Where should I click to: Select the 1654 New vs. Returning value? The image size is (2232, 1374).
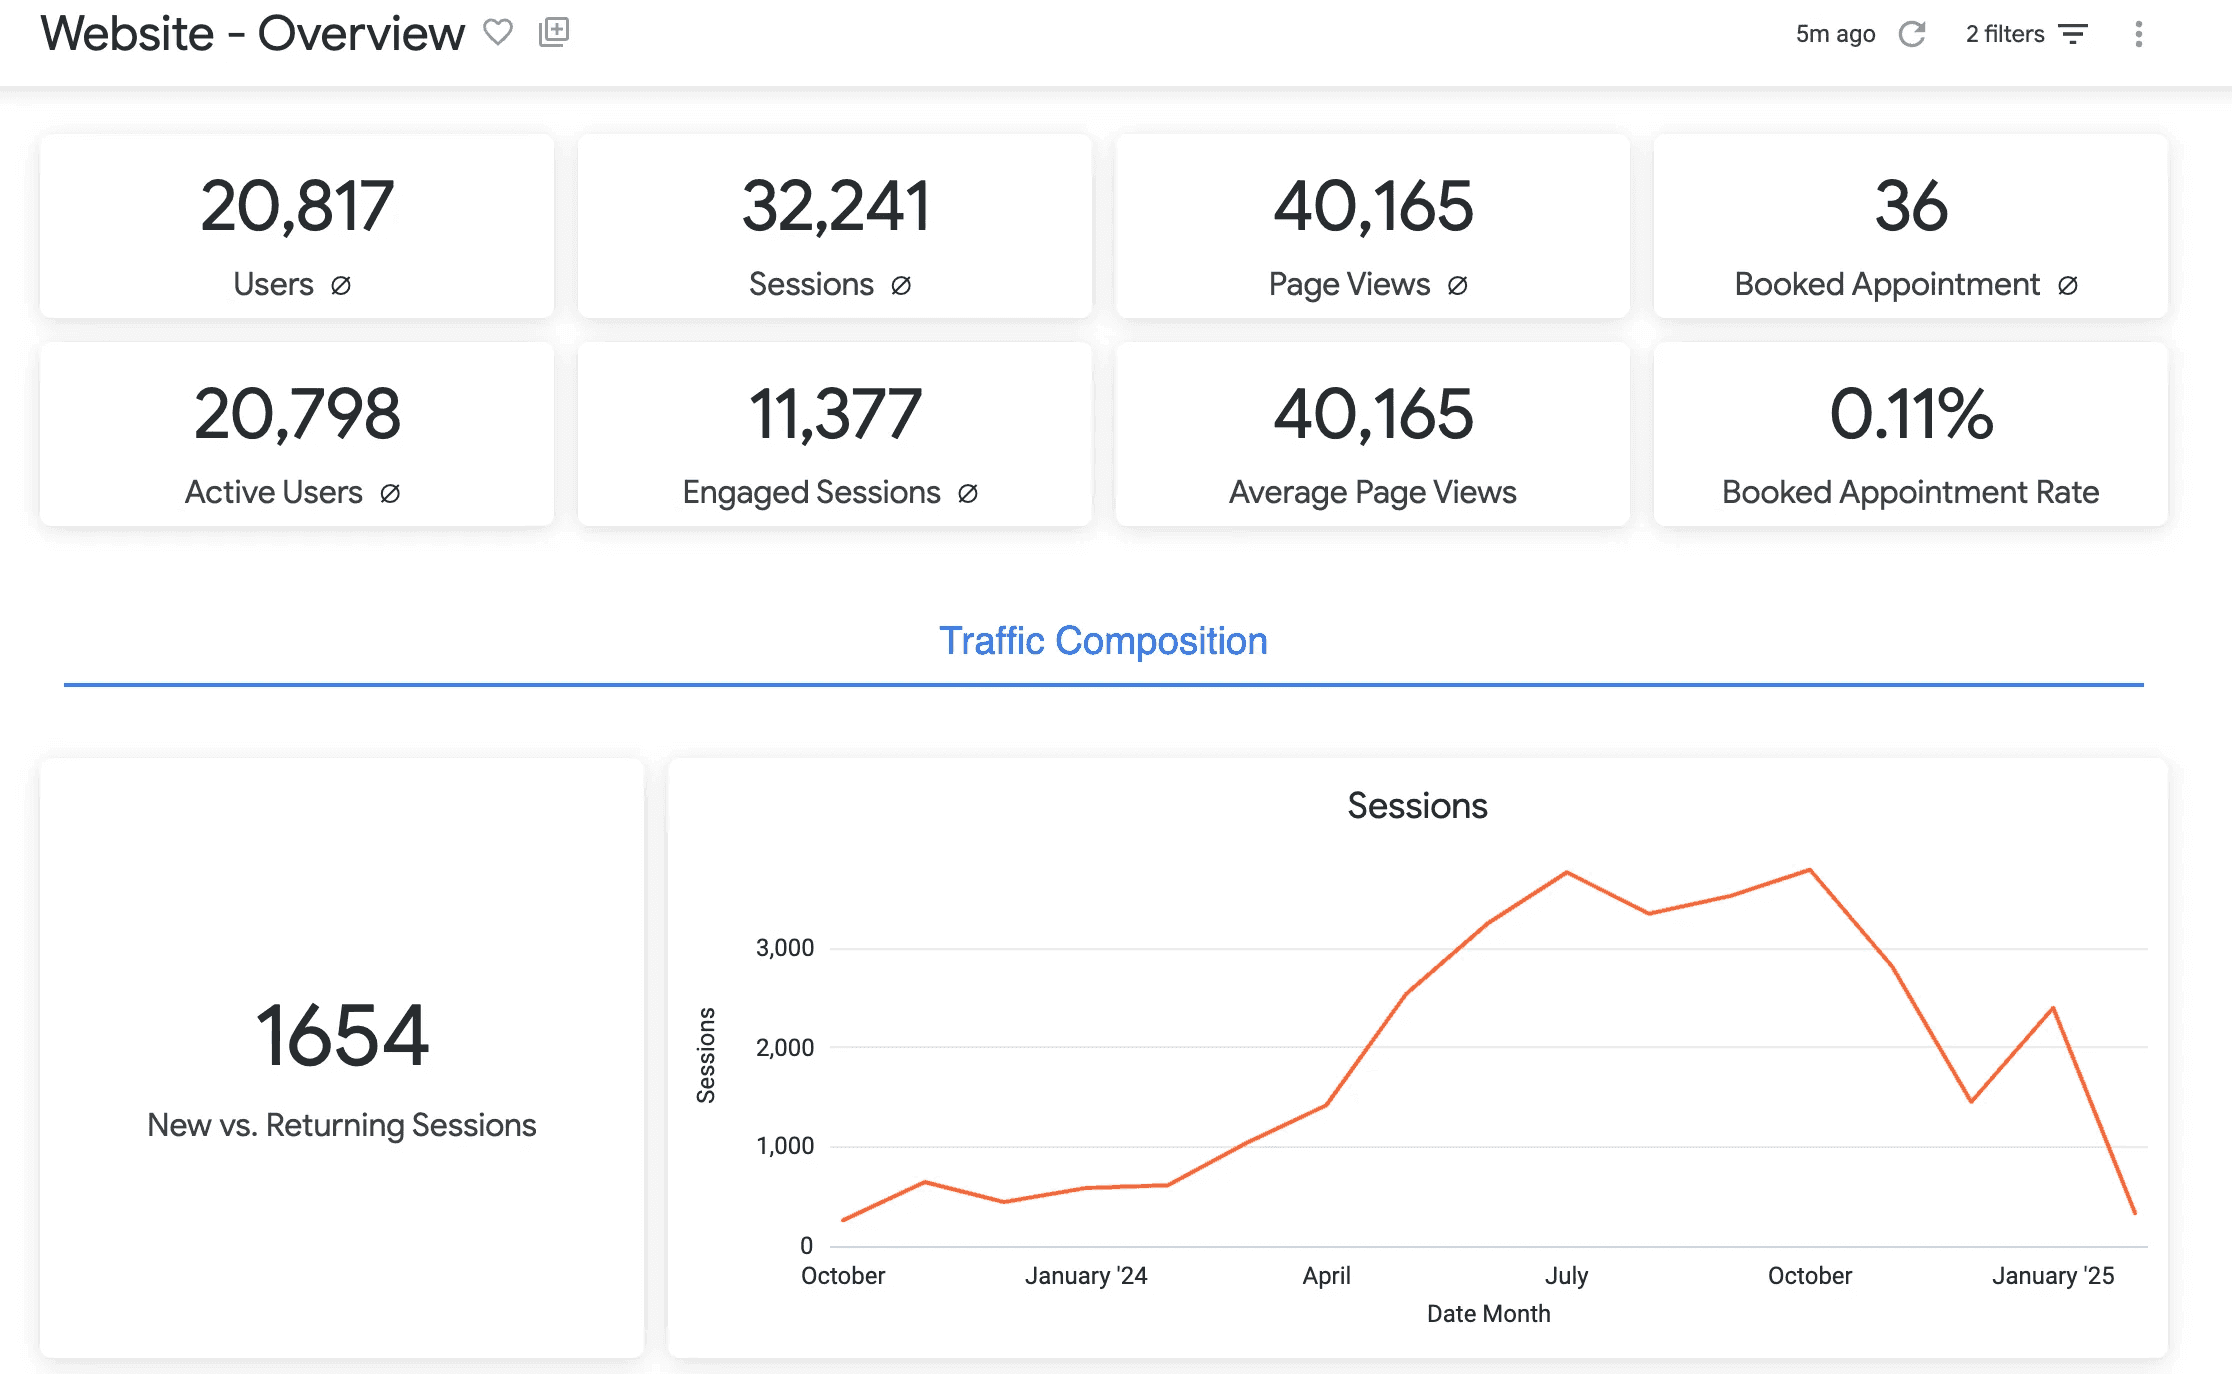point(342,1036)
